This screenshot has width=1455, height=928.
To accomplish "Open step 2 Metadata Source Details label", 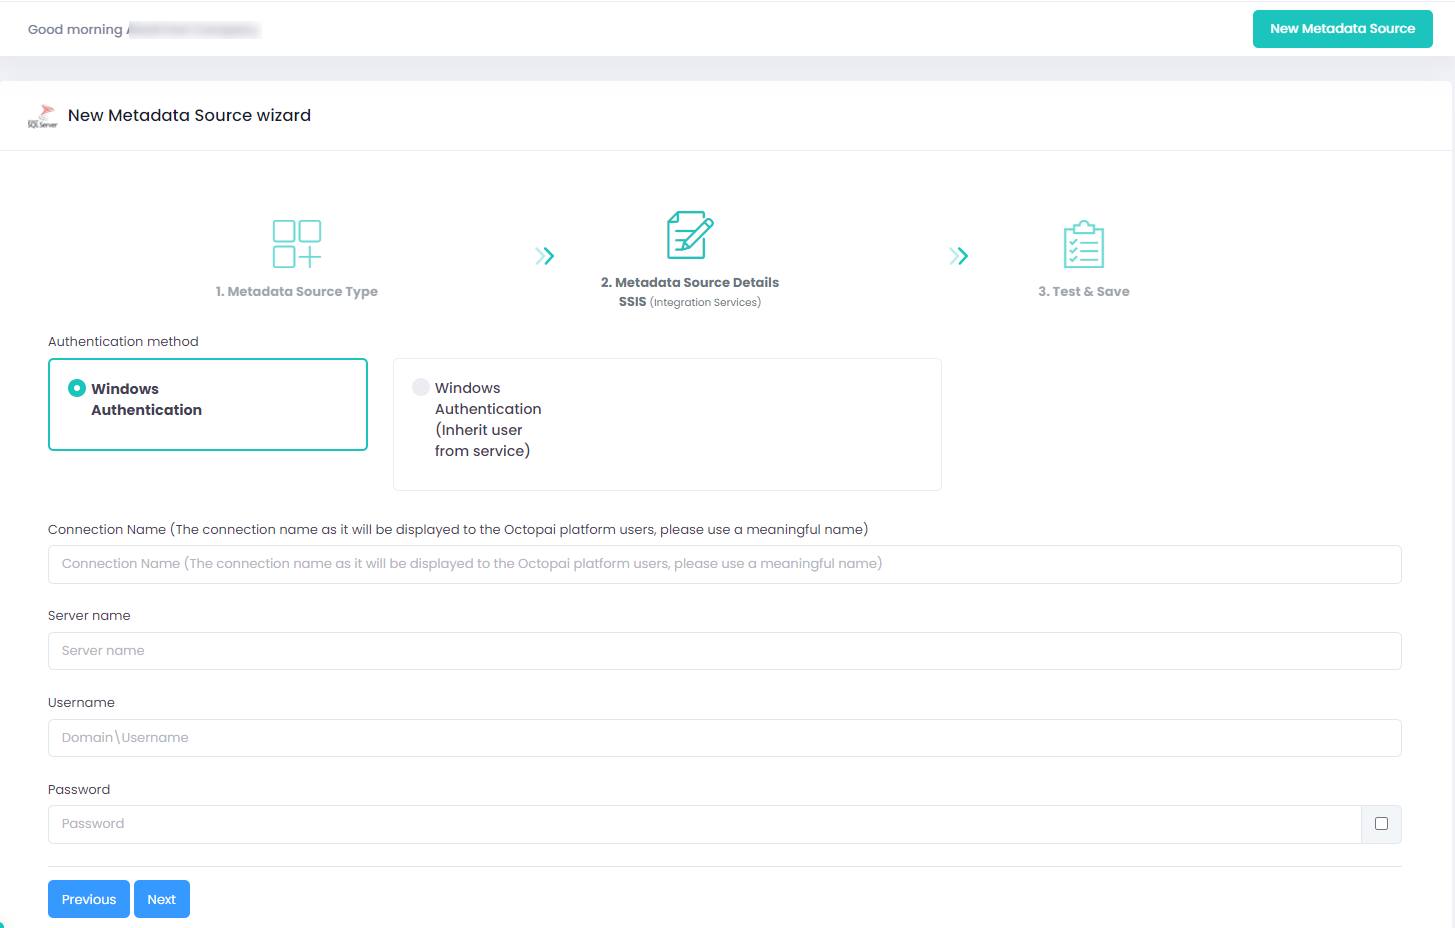I will click(689, 283).
